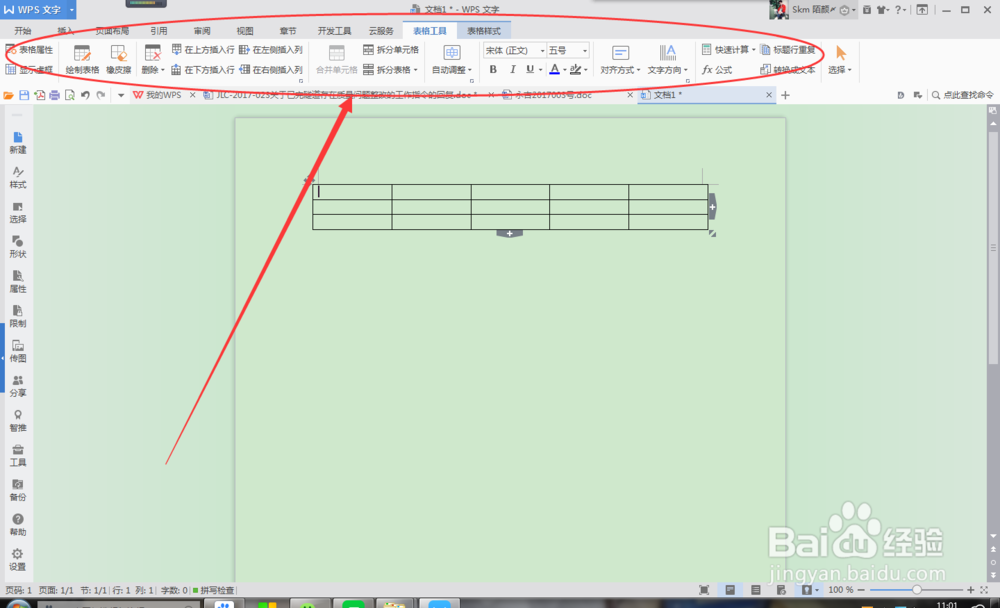Toggle 显示虚框 gridline display

tap(29, 70)
